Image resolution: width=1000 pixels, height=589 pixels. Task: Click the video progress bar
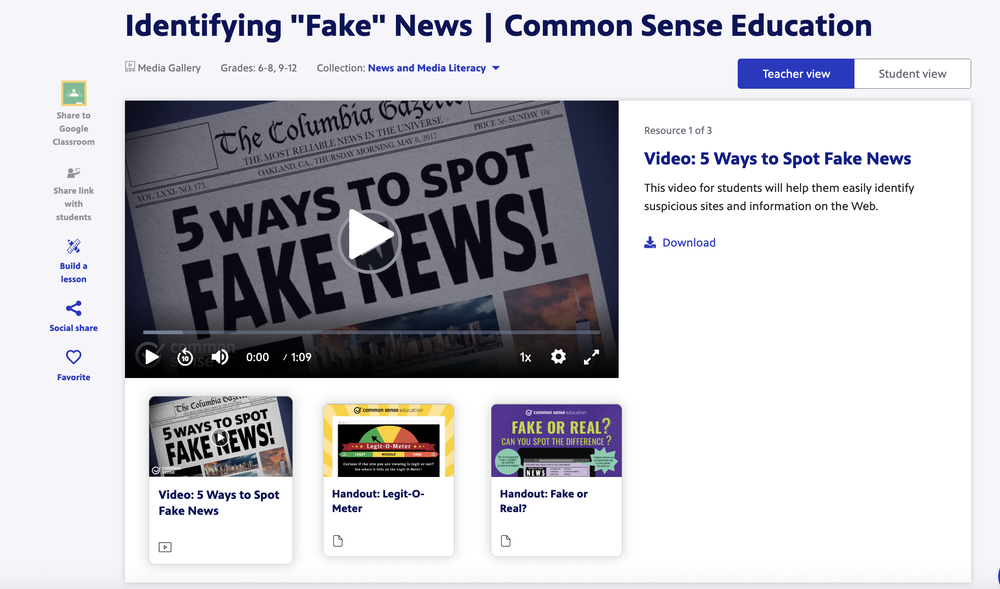pyautogui.click(x=371, y=332)
